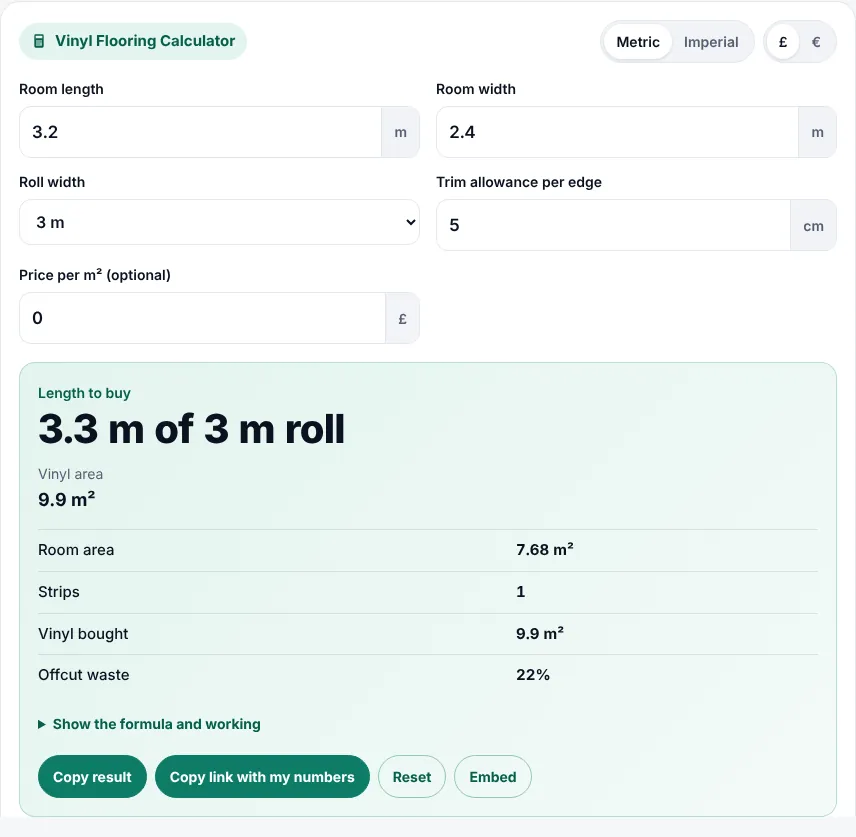Click the £ suffix in the price field

coord(402,318)
